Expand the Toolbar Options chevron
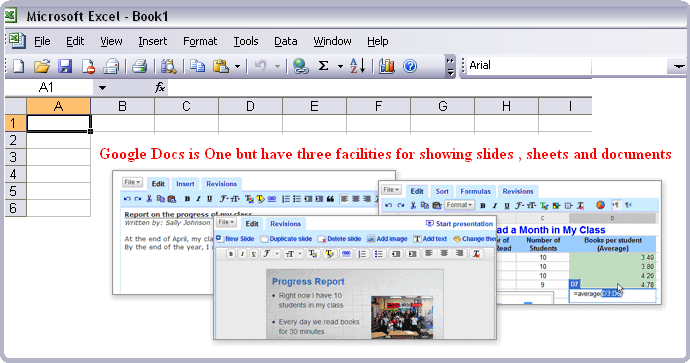The image size is (690, 363). click(450, 66)
